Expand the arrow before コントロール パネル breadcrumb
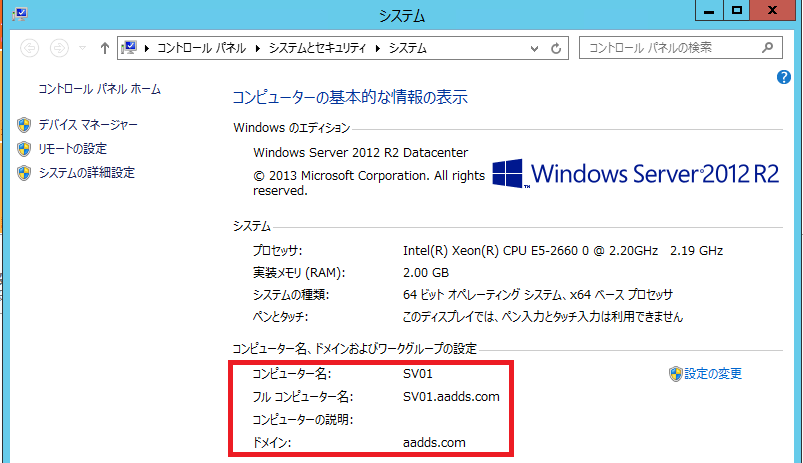The image size is (803, 463). click(x=146, y=48)
